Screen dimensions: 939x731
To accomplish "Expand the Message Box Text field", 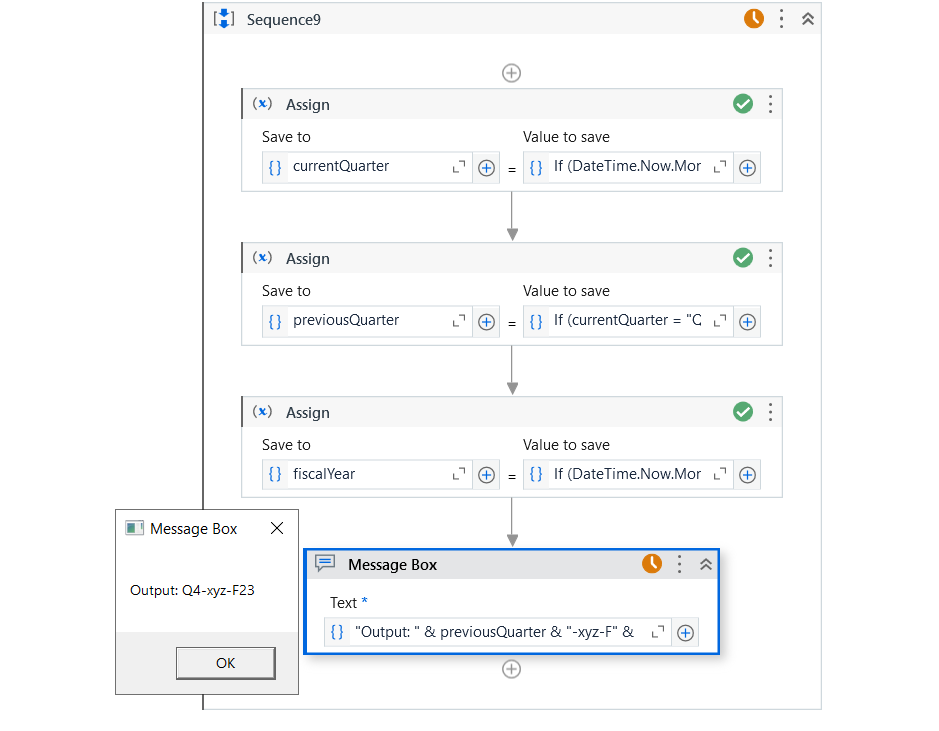I will tap(658, 632).
